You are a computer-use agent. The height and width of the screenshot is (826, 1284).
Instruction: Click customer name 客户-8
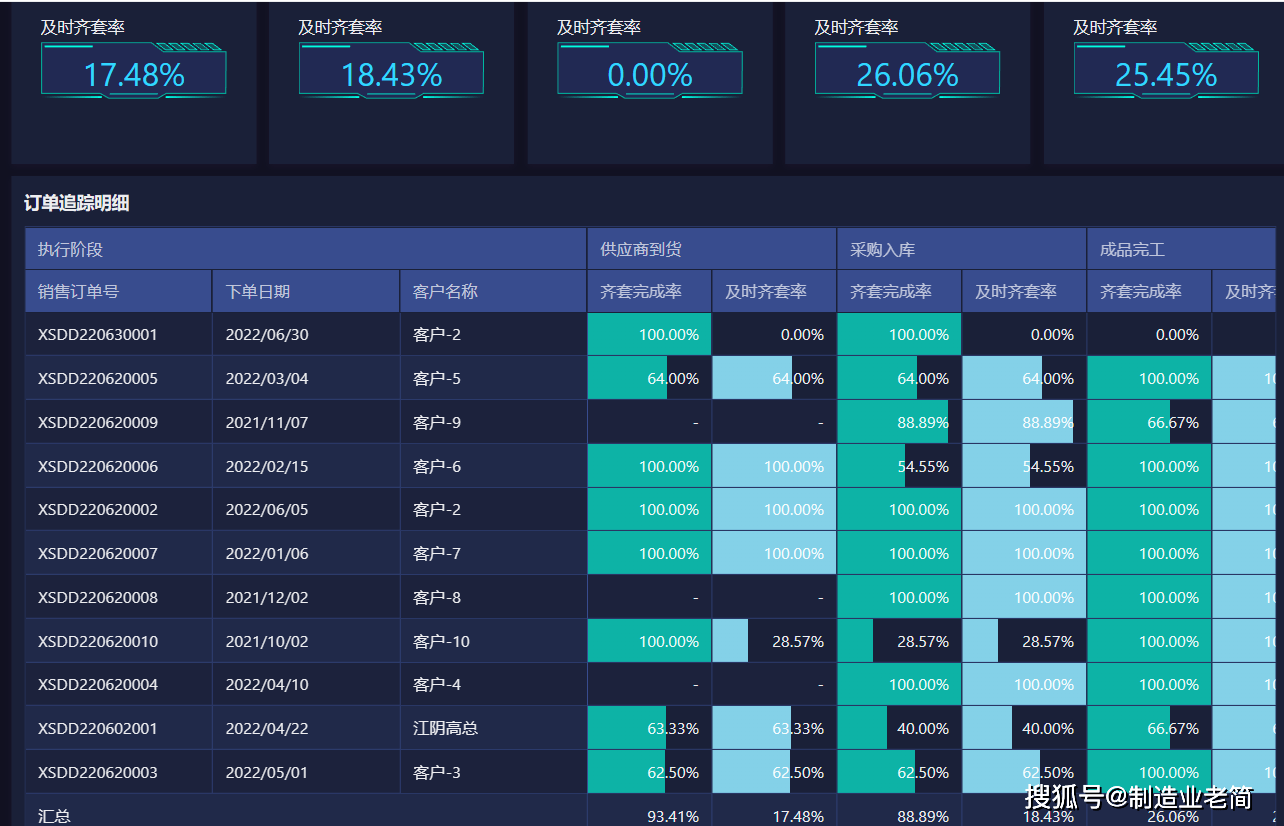coord(437,598)
